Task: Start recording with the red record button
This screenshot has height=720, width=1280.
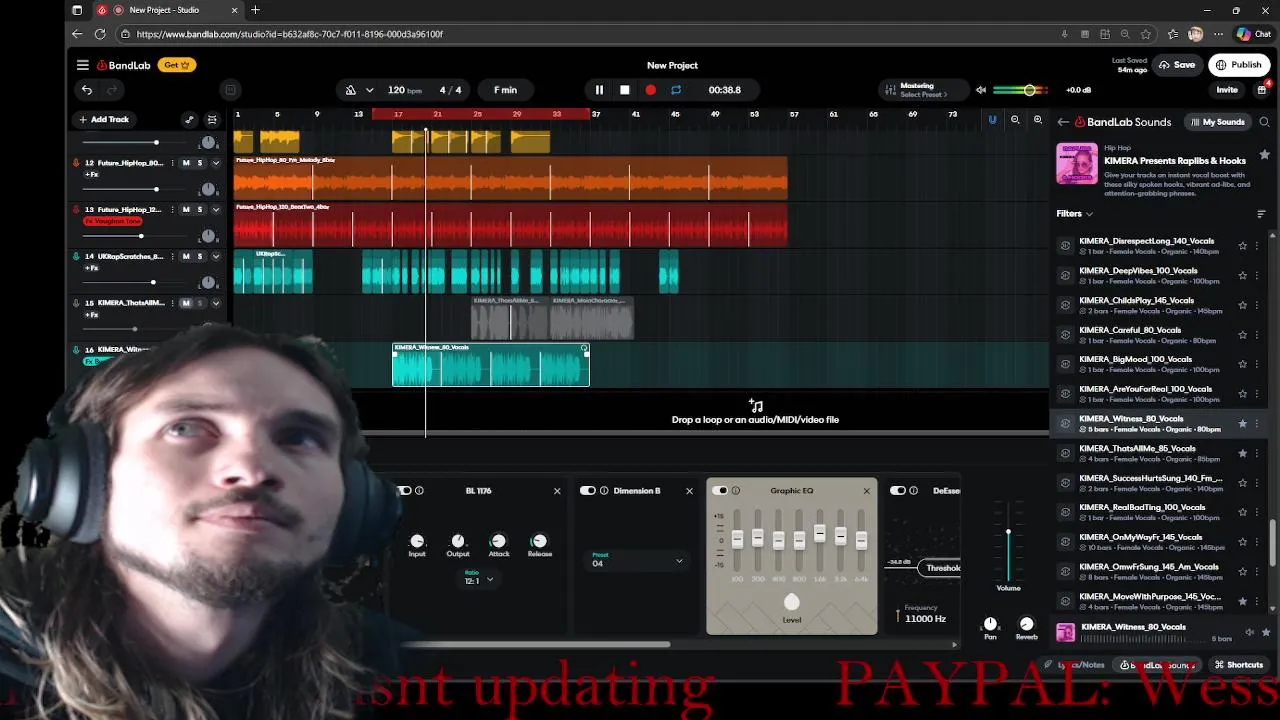Action: (651, 90)
